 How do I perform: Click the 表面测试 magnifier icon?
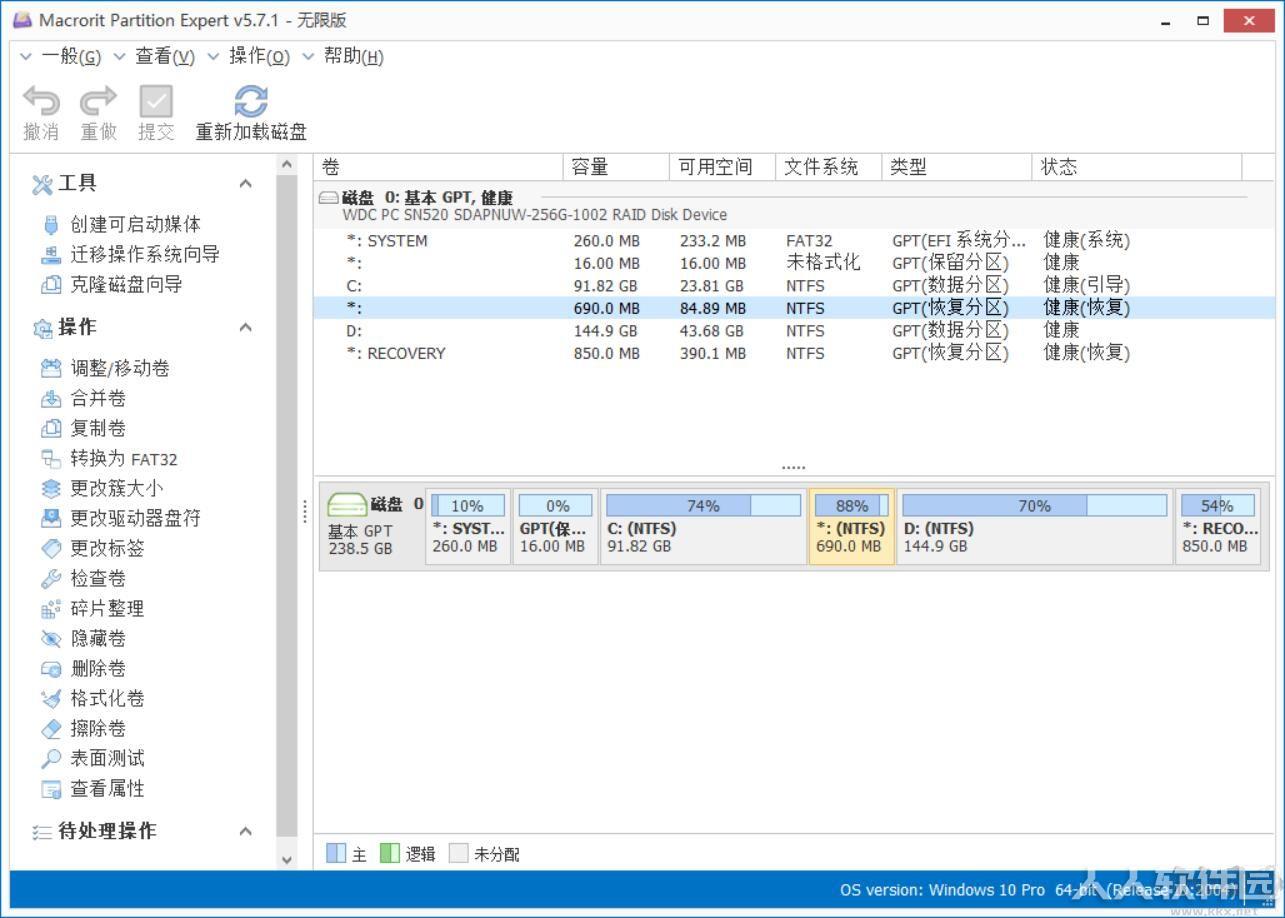51,759
